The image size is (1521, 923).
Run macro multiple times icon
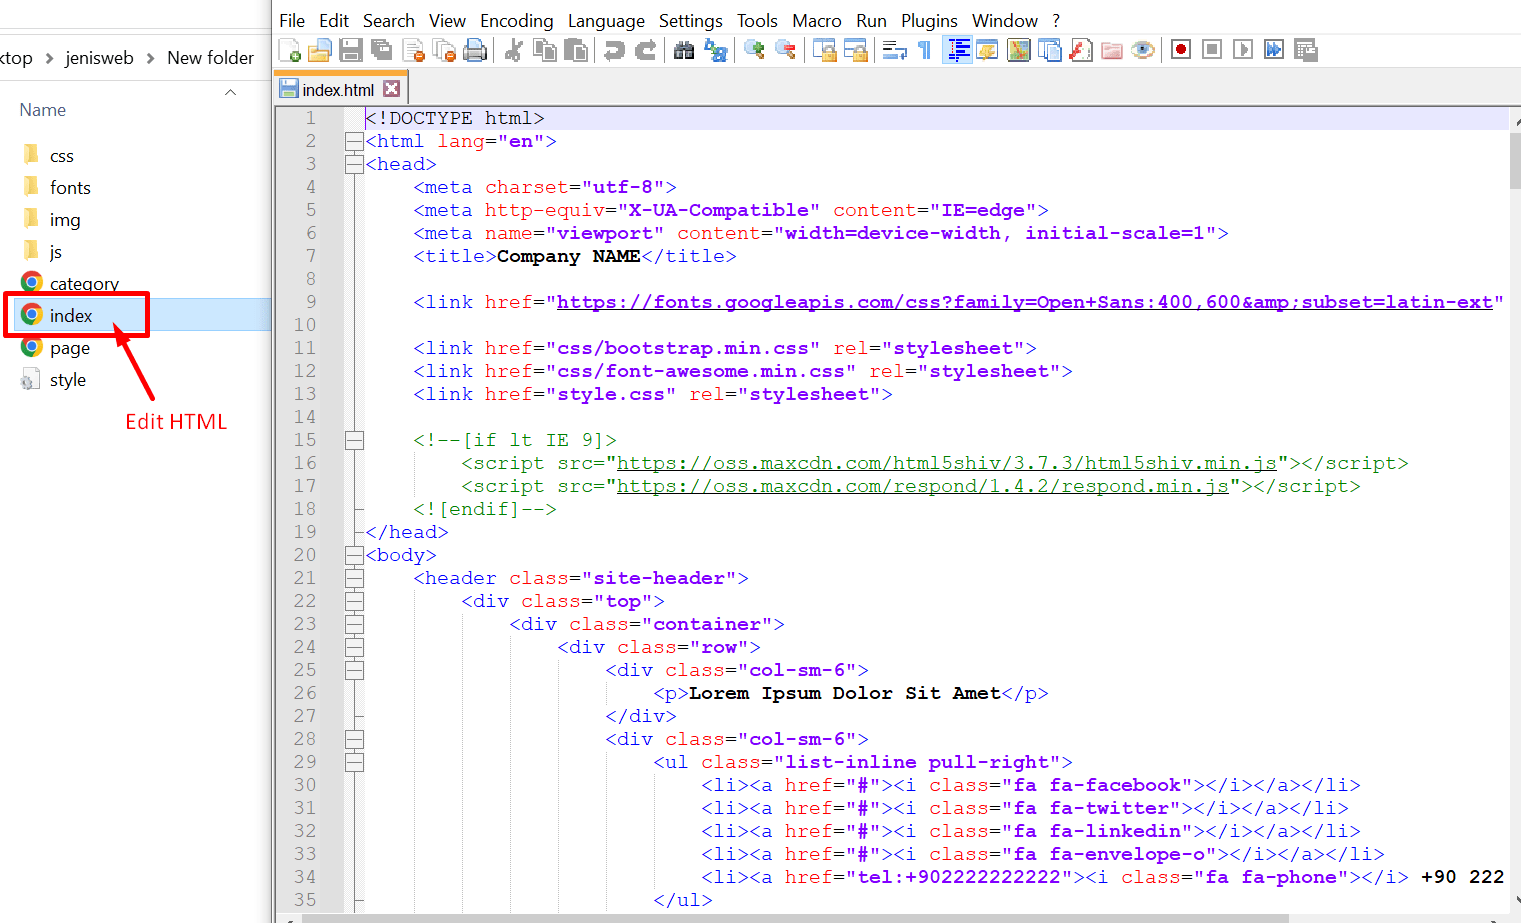(1274, 50)
